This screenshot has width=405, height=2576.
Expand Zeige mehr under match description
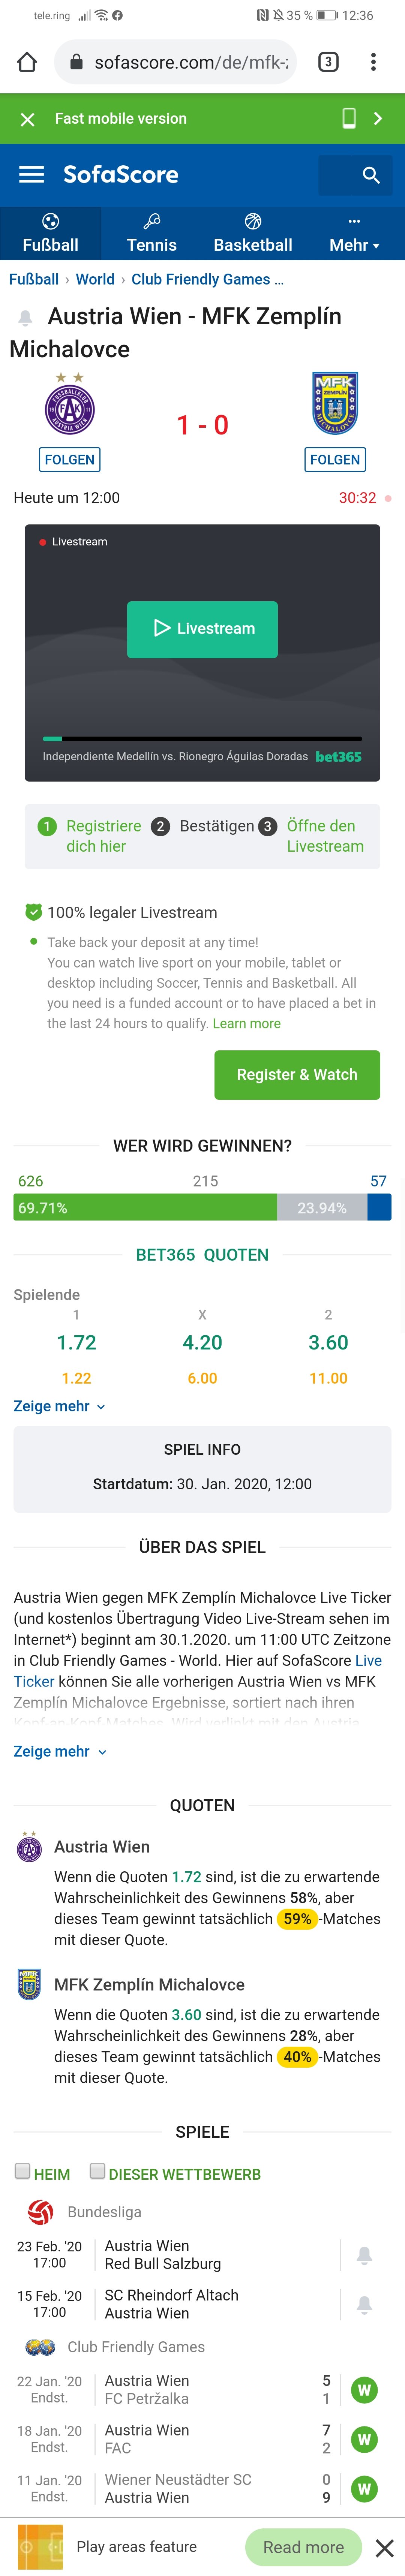click(x=59, y=1751)
